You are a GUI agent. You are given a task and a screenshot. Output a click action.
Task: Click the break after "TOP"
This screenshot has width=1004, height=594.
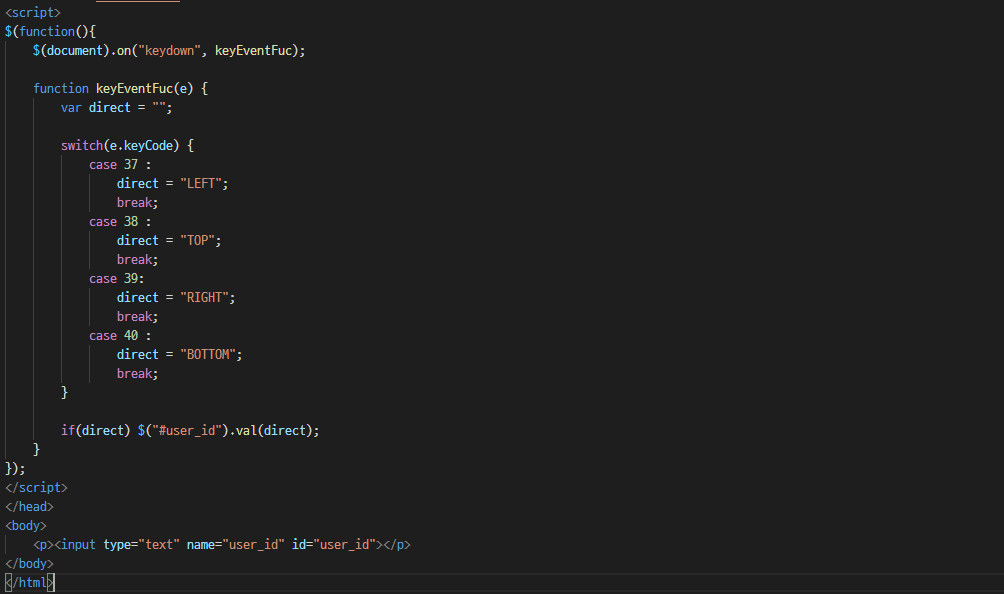138,260
